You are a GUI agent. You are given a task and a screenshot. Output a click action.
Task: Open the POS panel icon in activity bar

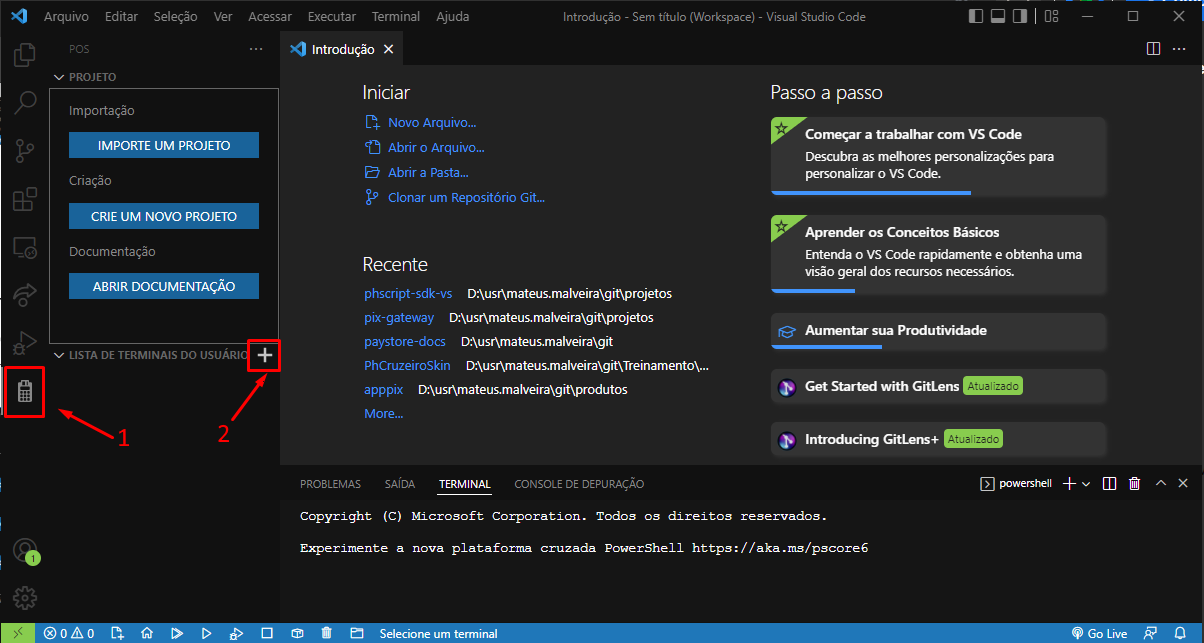(x=24, y=391)
